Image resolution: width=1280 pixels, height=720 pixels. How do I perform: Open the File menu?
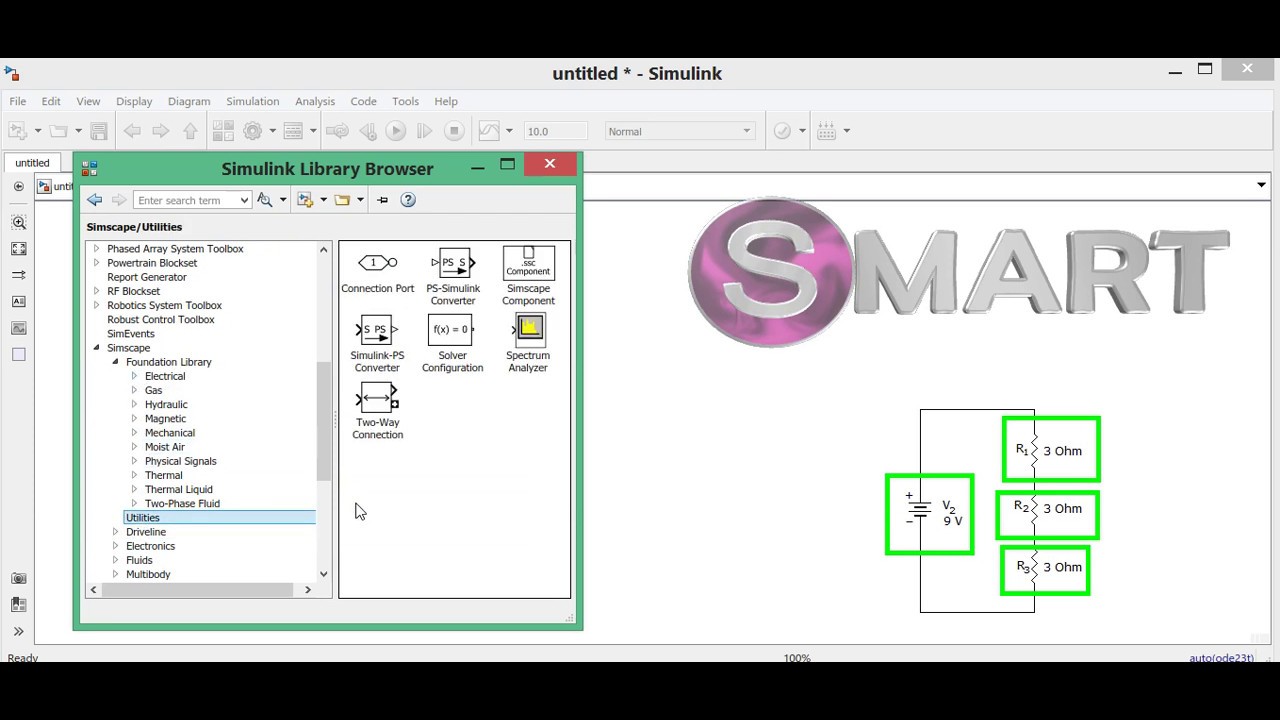[18, 101]
